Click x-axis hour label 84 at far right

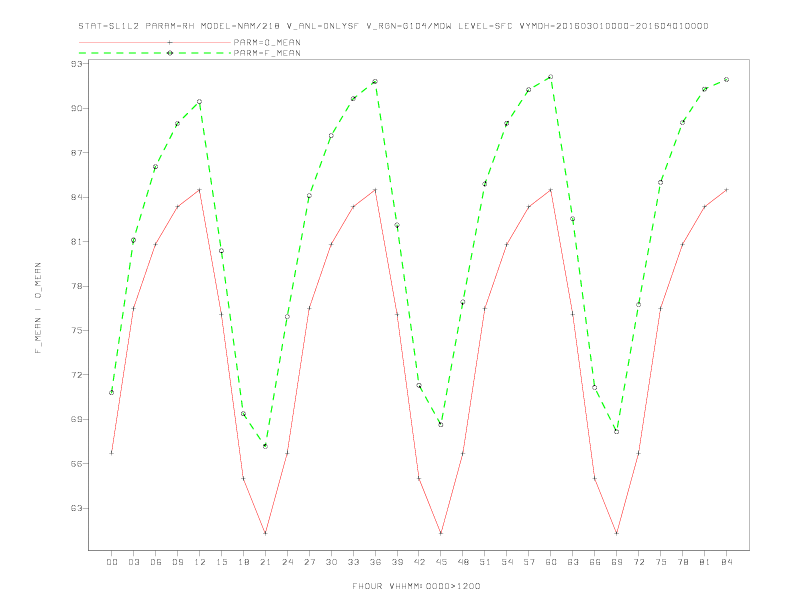click(x=727, y=562)
